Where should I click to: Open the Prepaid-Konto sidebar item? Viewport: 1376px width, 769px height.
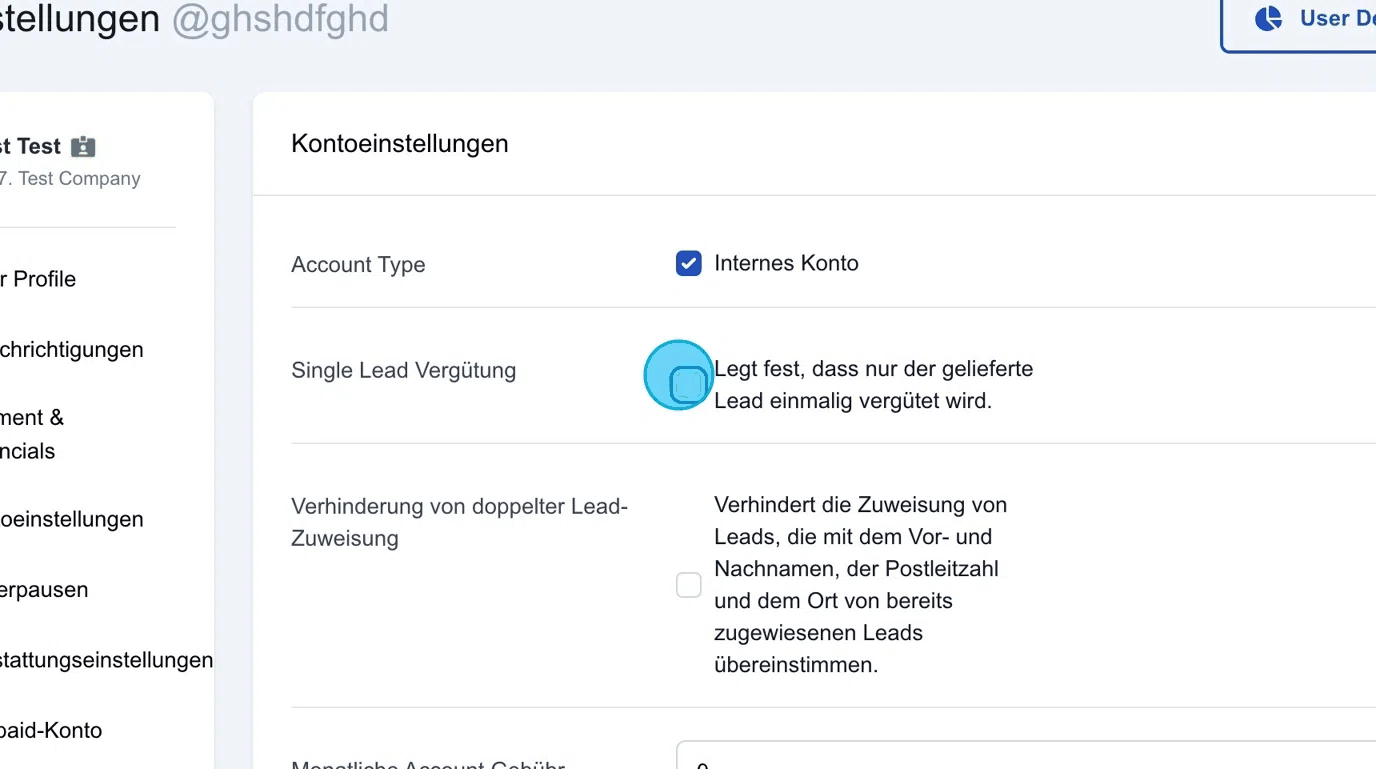pos(51,730)
